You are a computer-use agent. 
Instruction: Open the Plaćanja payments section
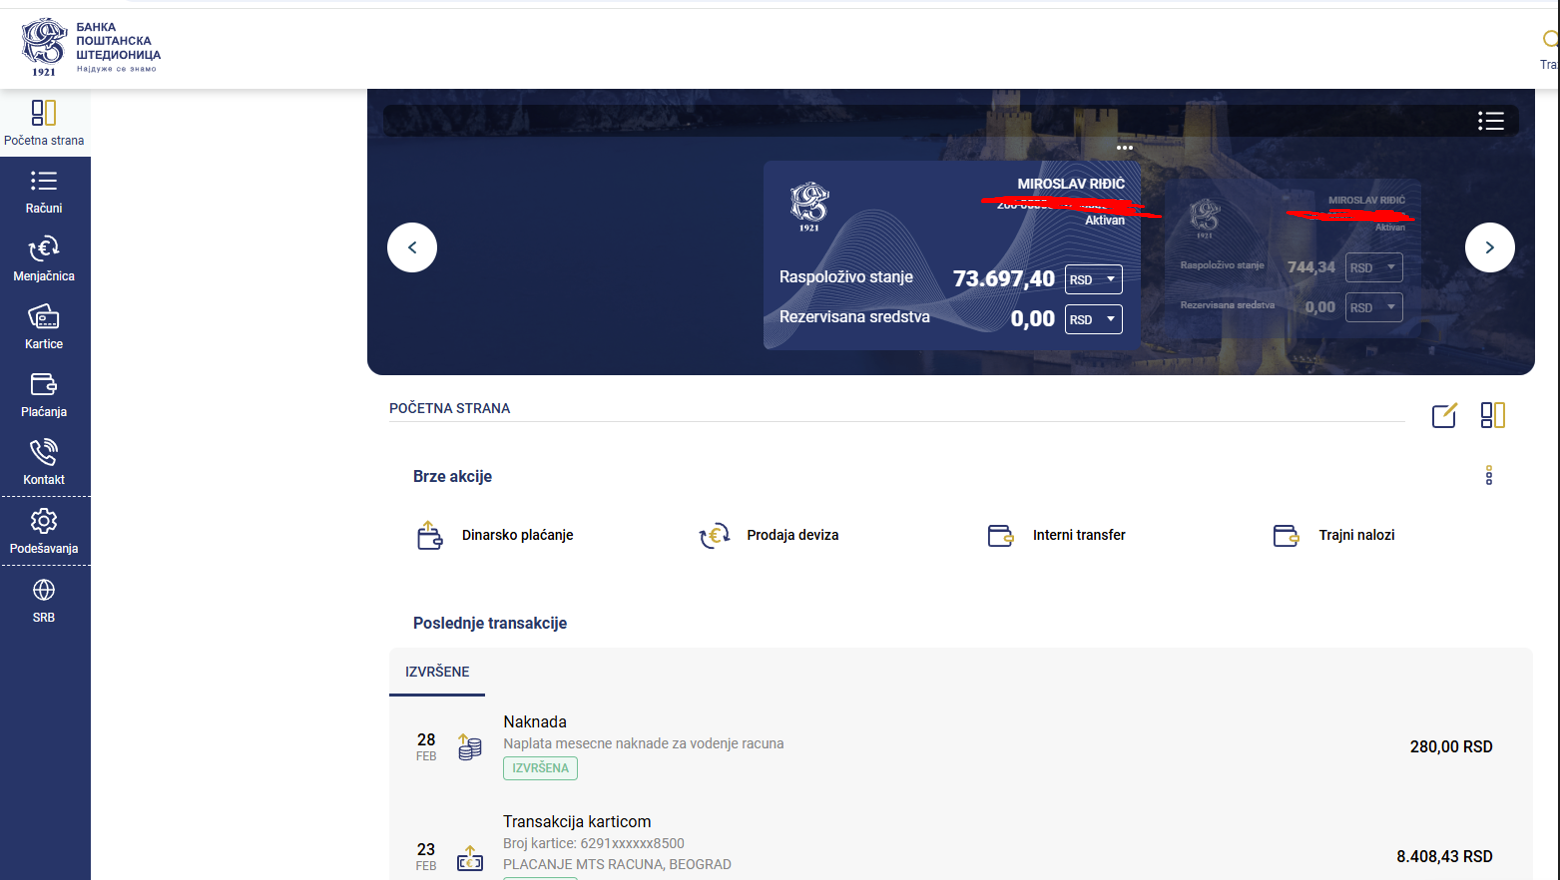(x=44, y=395)
